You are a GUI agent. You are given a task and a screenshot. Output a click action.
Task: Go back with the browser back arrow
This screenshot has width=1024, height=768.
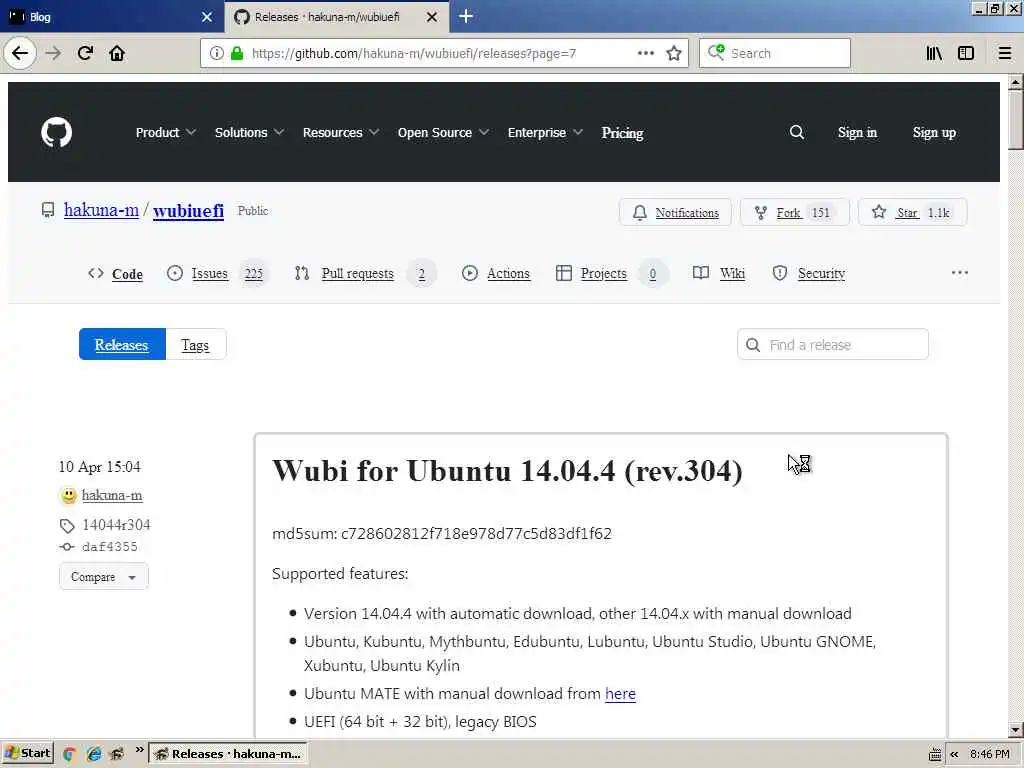pos(20,53)
